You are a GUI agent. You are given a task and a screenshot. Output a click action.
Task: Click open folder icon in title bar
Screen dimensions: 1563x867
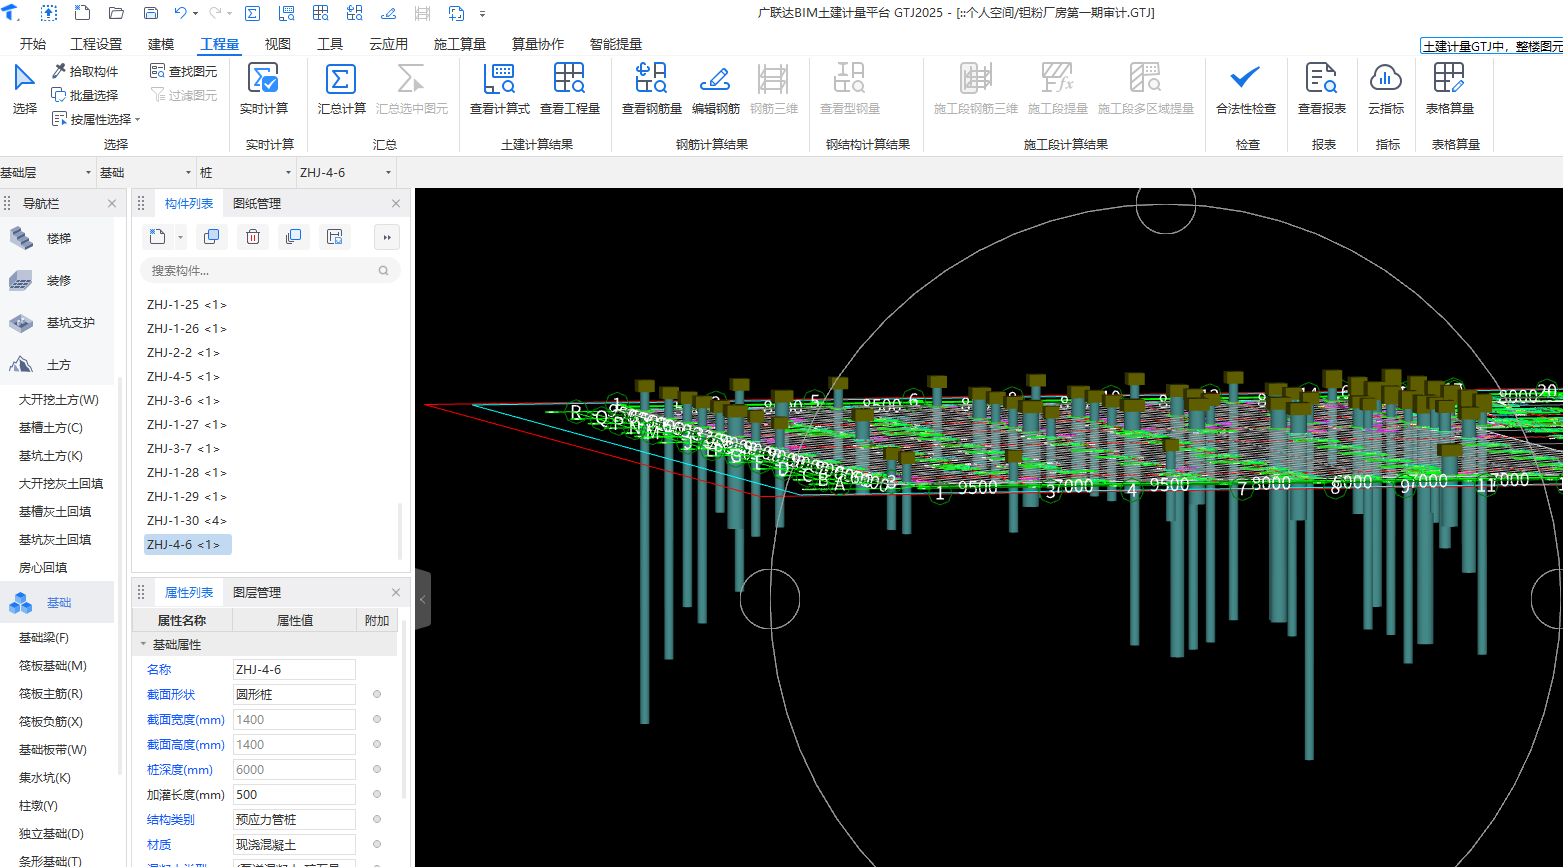116,14
